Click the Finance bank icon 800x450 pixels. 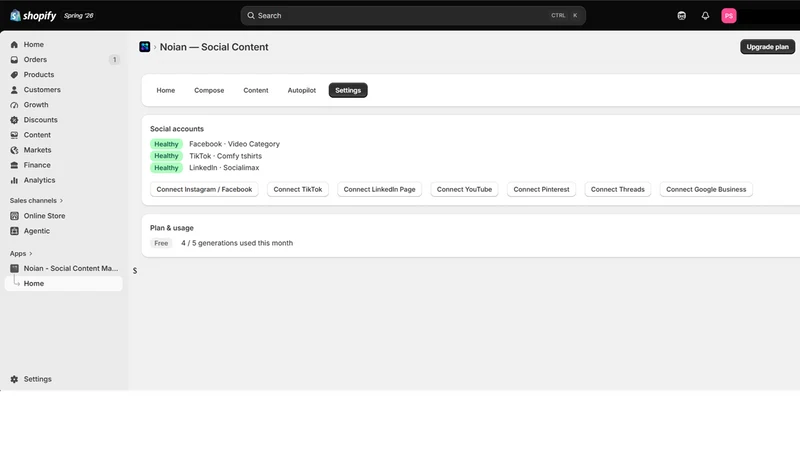click(x=14, y=165)
